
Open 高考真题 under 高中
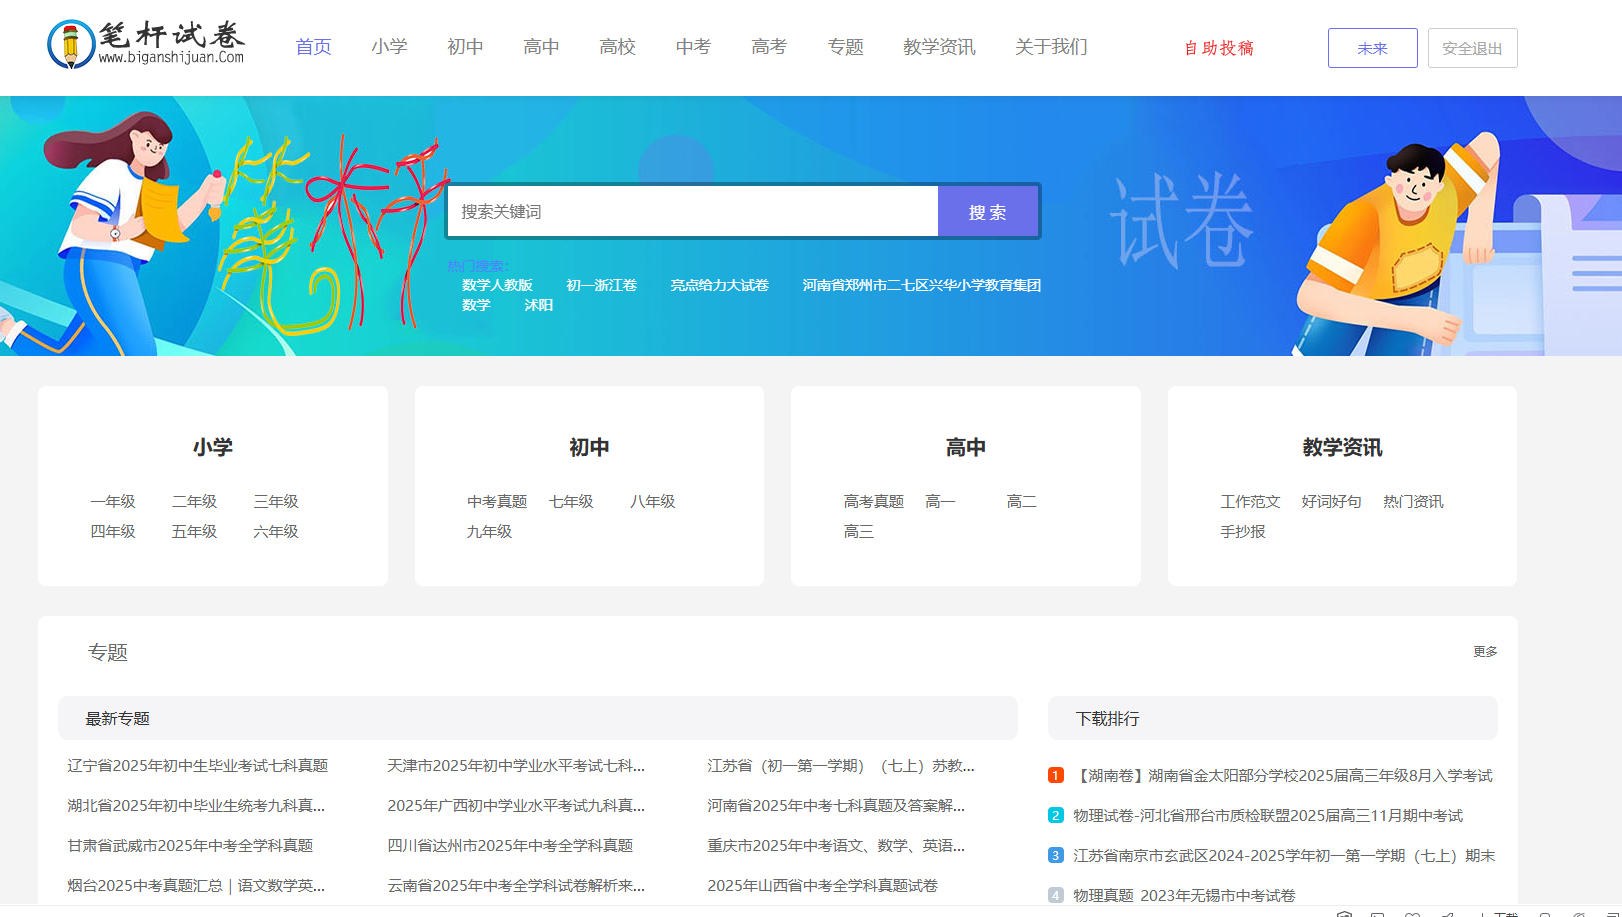(x=874, y=501)
